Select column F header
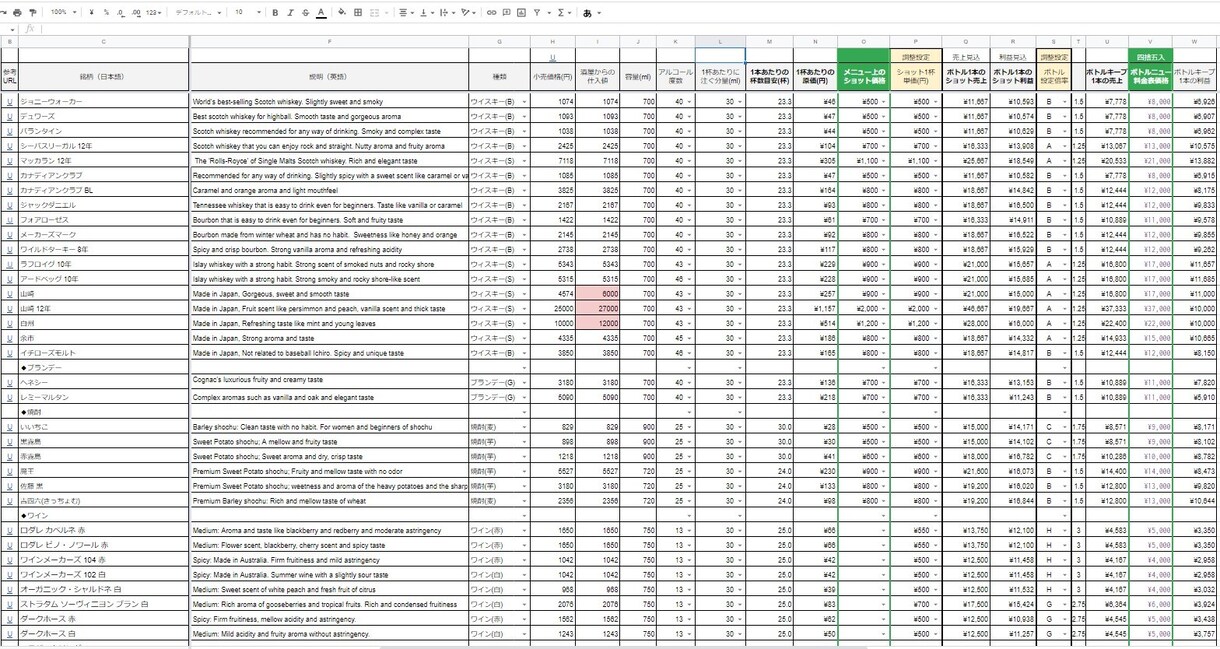Image resolution: width=1220 pixels, height=649 pixels. pos(329,41)
